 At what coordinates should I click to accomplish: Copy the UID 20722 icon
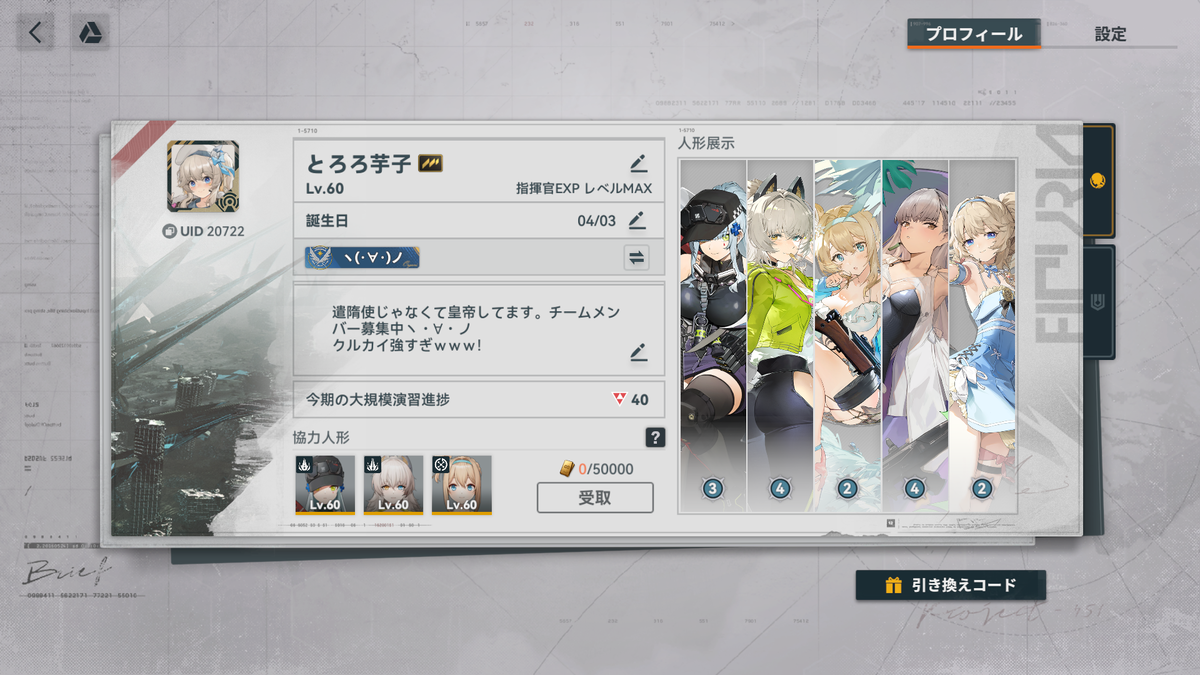coord(170,231)
